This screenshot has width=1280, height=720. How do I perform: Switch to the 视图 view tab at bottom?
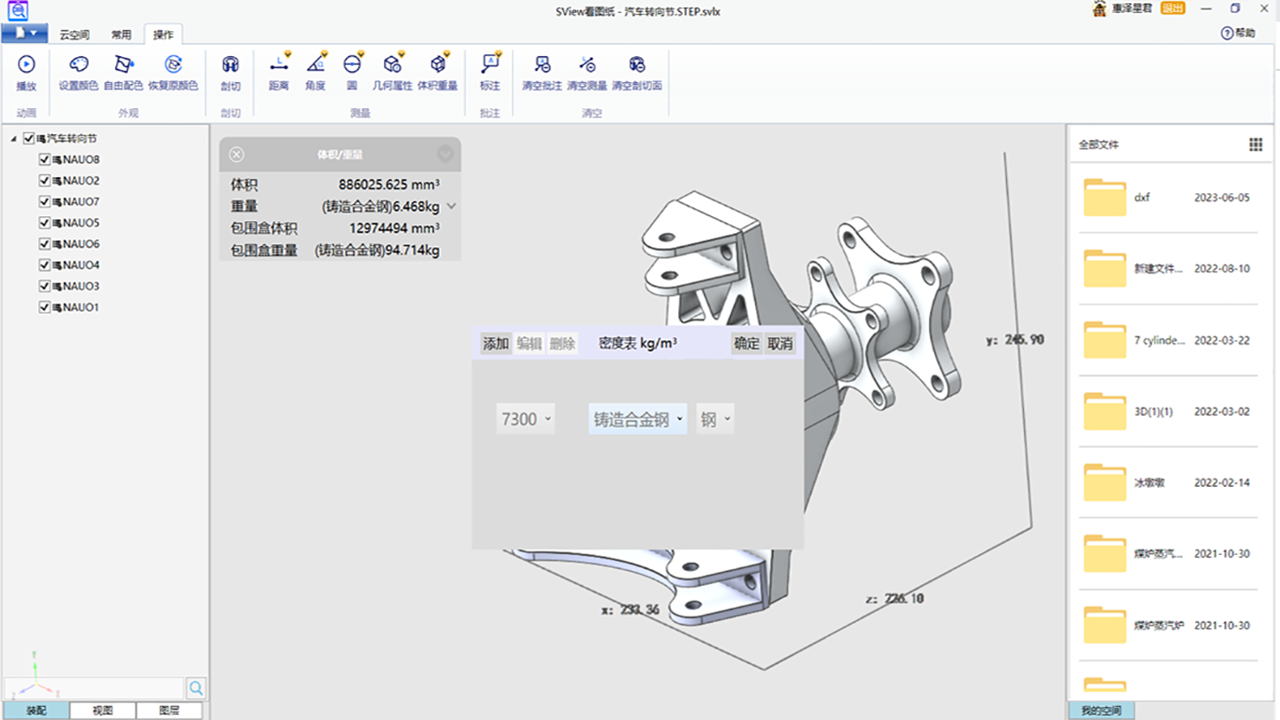[102, 709]
